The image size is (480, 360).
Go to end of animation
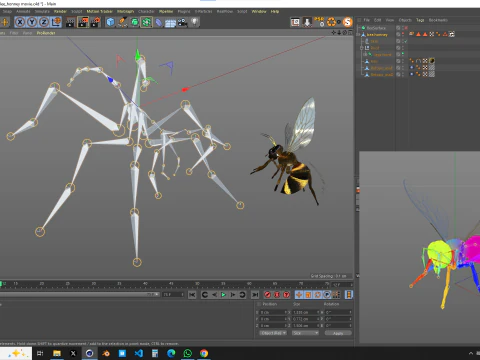[x=255, y=295]
